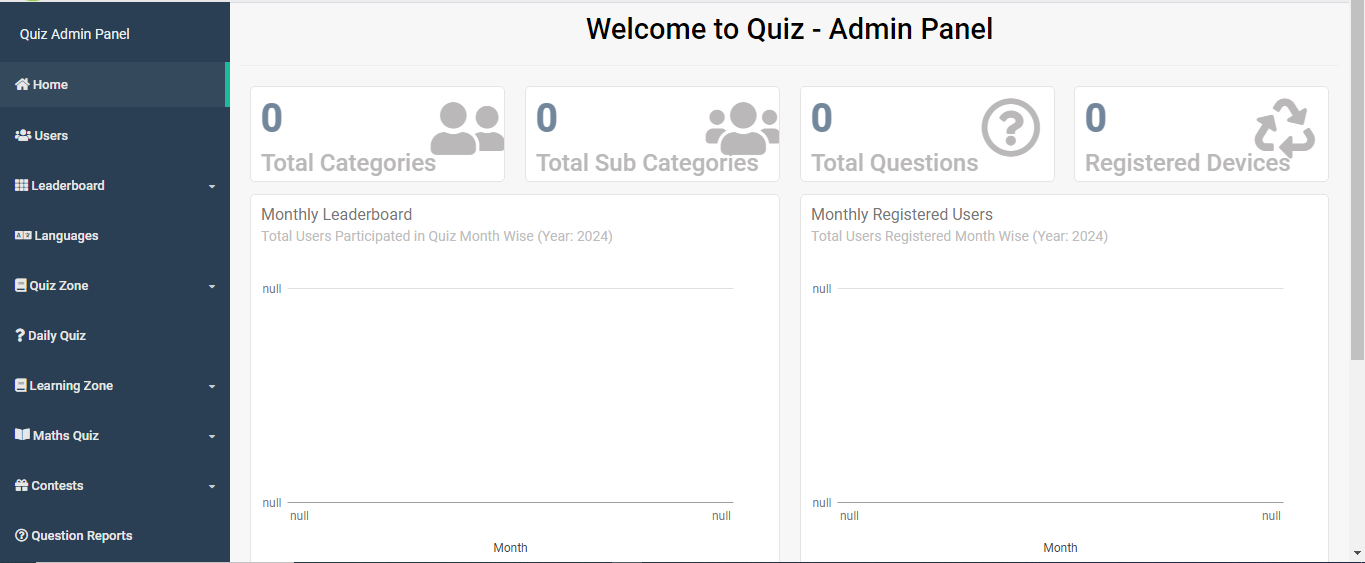
Task: Click the recycle icon on Registered Devices card
Action: click(x=1284, y=128)
